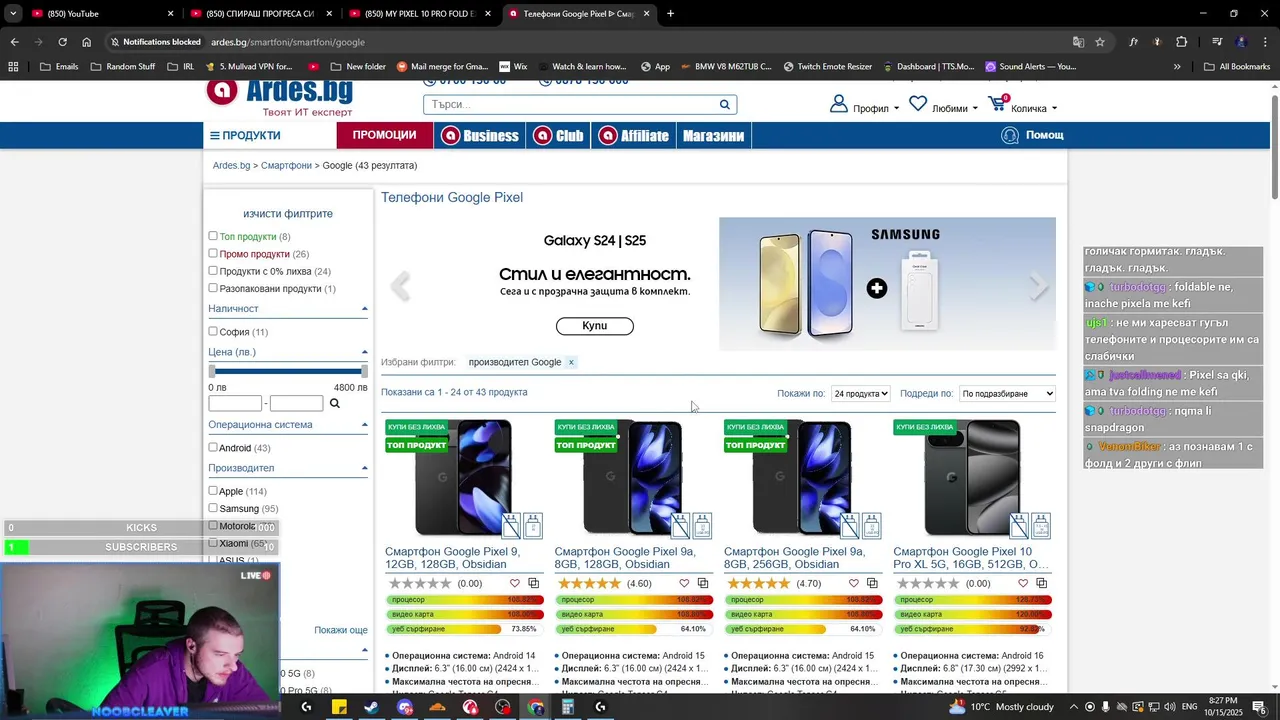1280x720 pixels.
Task: Remove the производител Google filter with x
Action: 571,362
